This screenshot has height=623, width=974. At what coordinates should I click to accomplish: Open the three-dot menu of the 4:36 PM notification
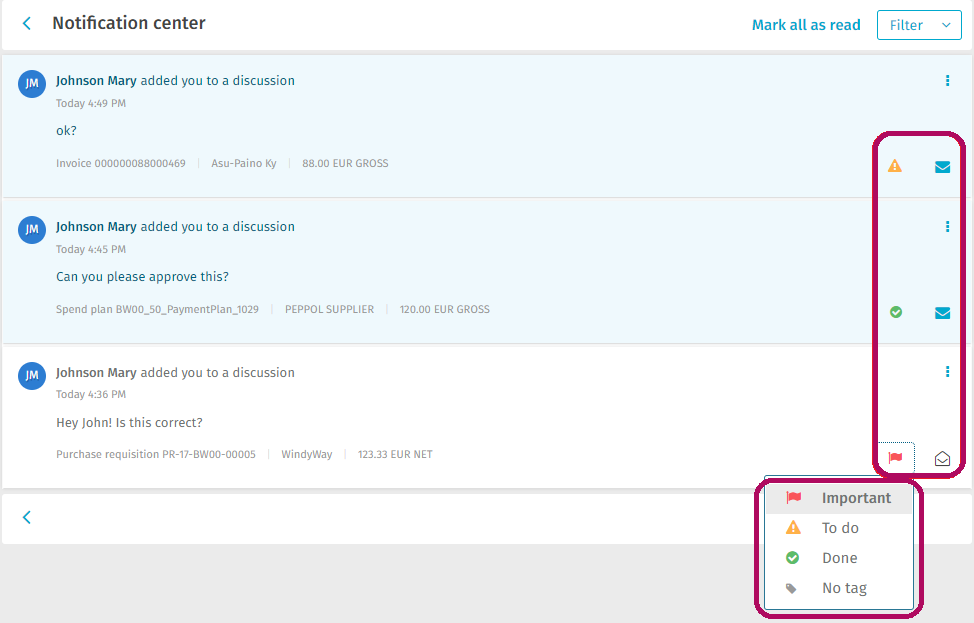click(947, 371)
